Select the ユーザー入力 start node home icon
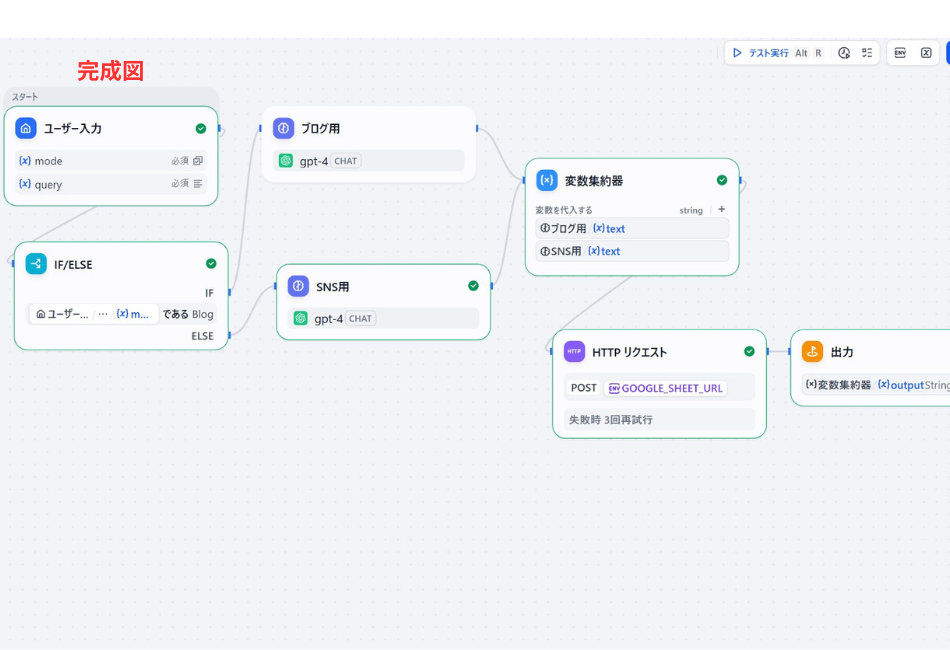950x650 pixels. (x=25, y=128)
